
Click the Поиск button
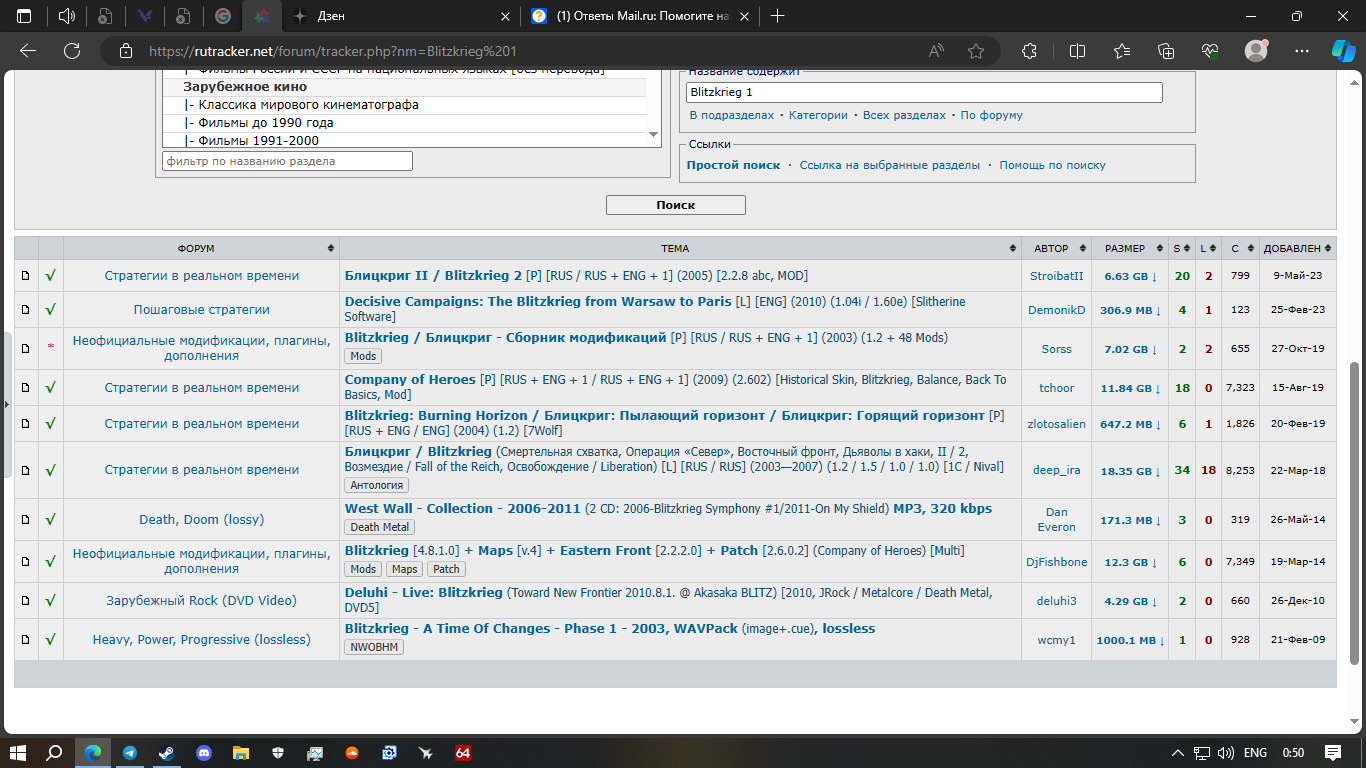click(x=675, y=205)
